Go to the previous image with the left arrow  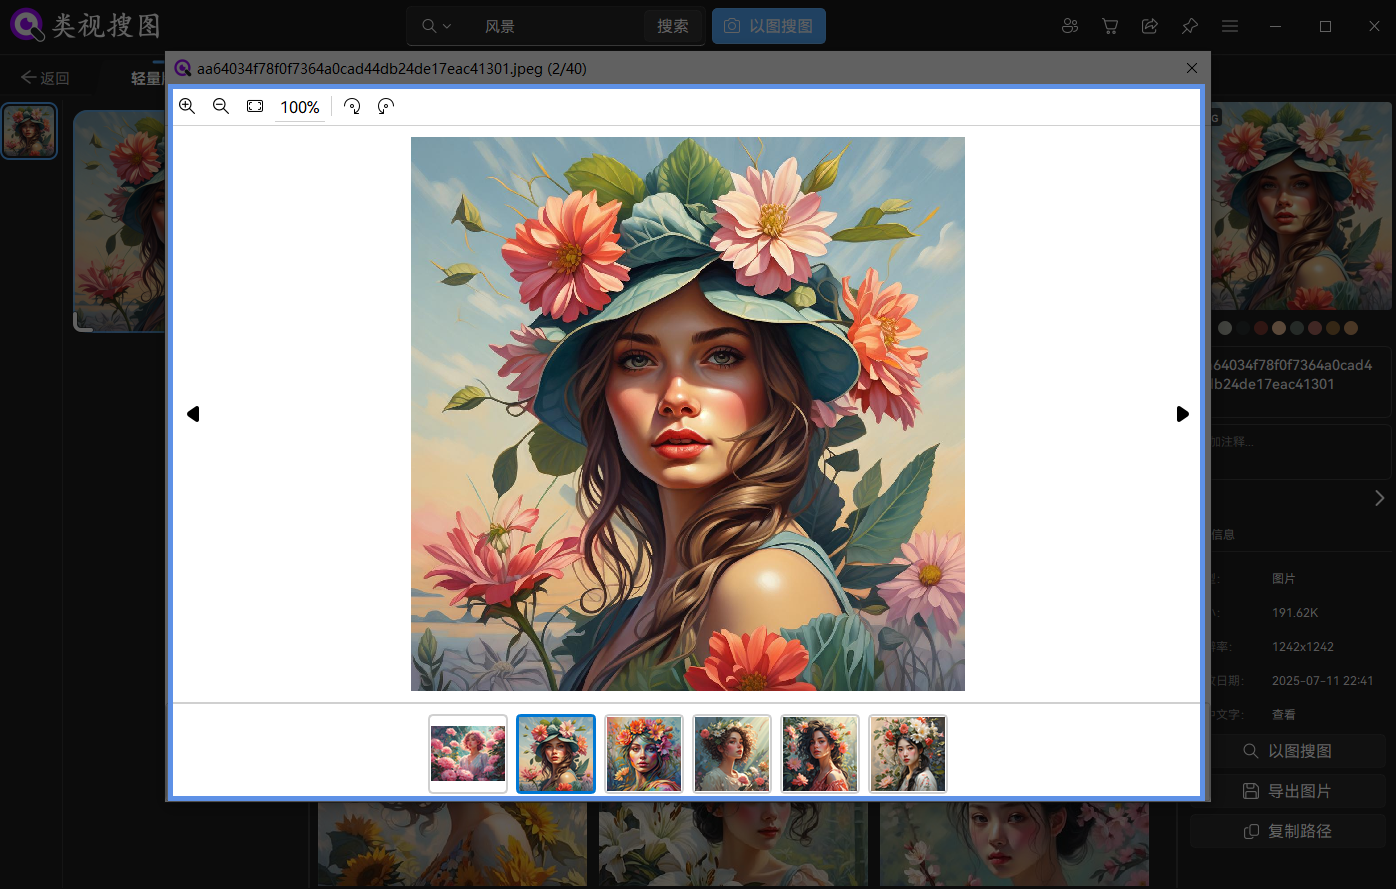(193, 414)
